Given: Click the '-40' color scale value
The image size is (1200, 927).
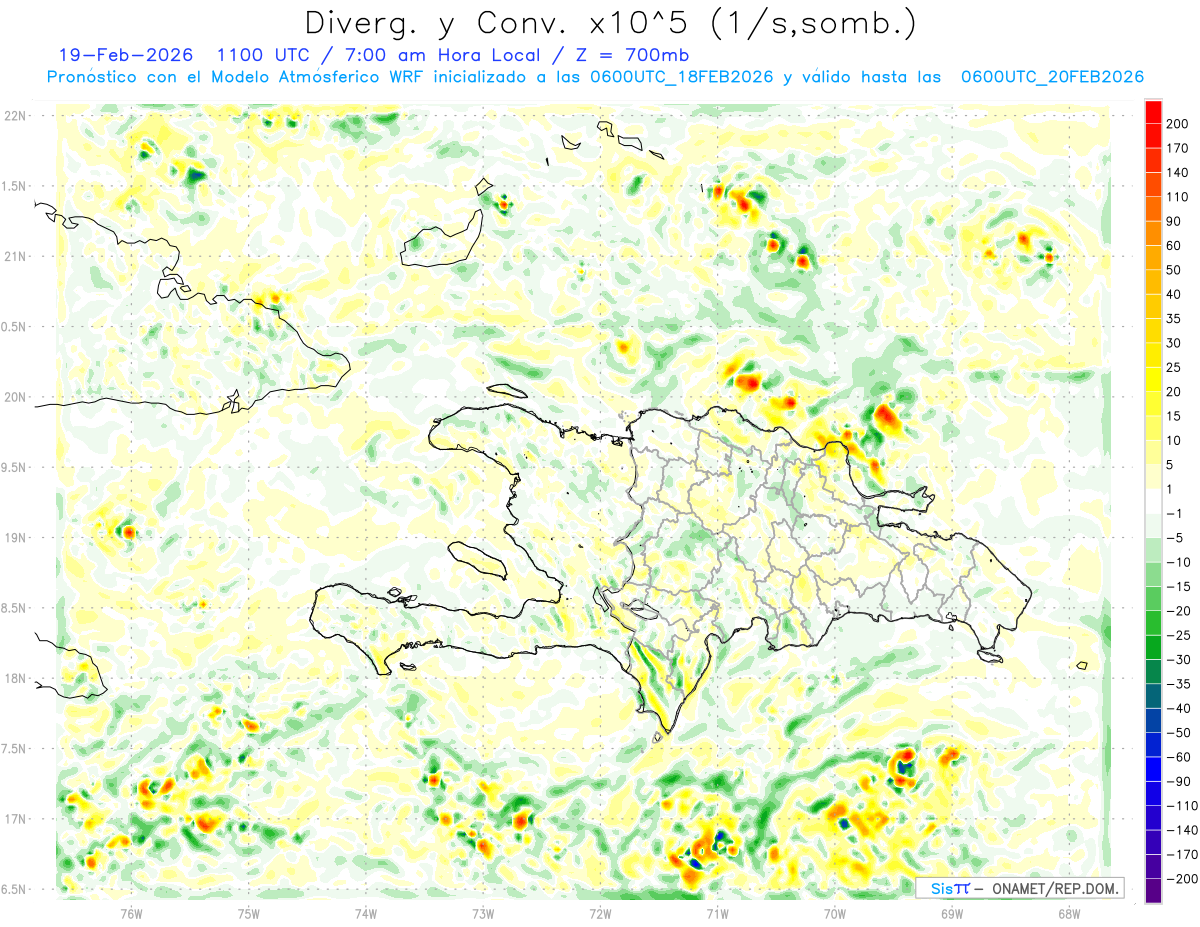Looking at the screenshot, I should point(1177,708).
